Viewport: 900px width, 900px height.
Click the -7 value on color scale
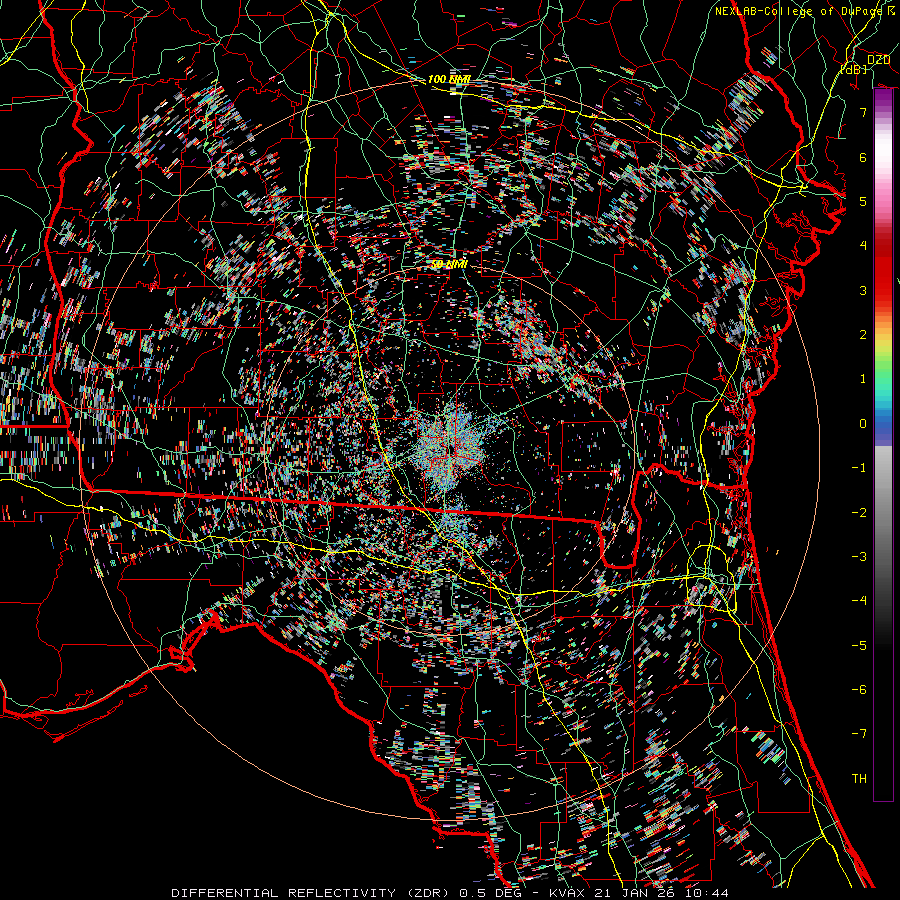(x=859, y=734)
